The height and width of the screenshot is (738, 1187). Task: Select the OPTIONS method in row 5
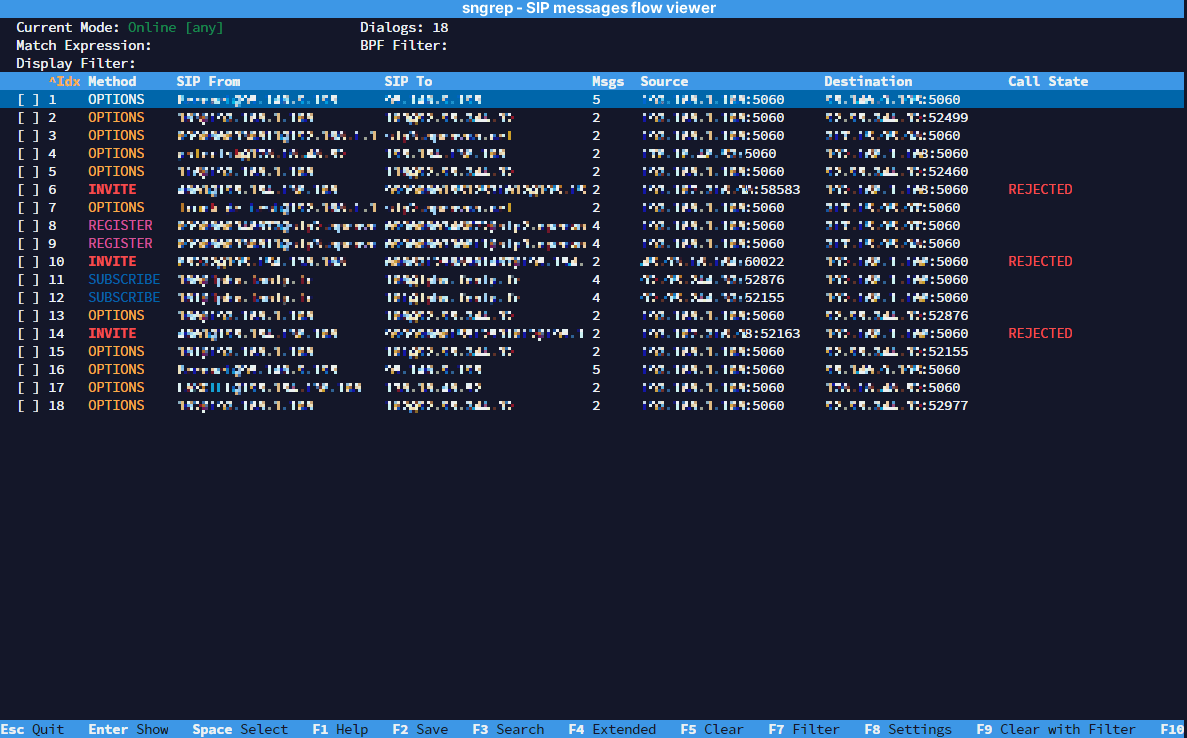(x=116, y=172)
